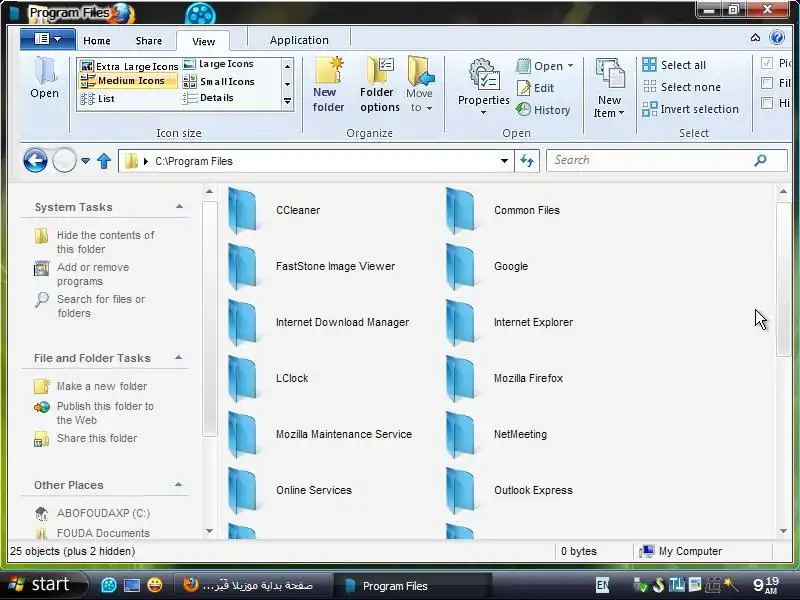Toggle the Fil... checkbox
Viewport: 800px width, 600px height.
click(x=766, y=83)
